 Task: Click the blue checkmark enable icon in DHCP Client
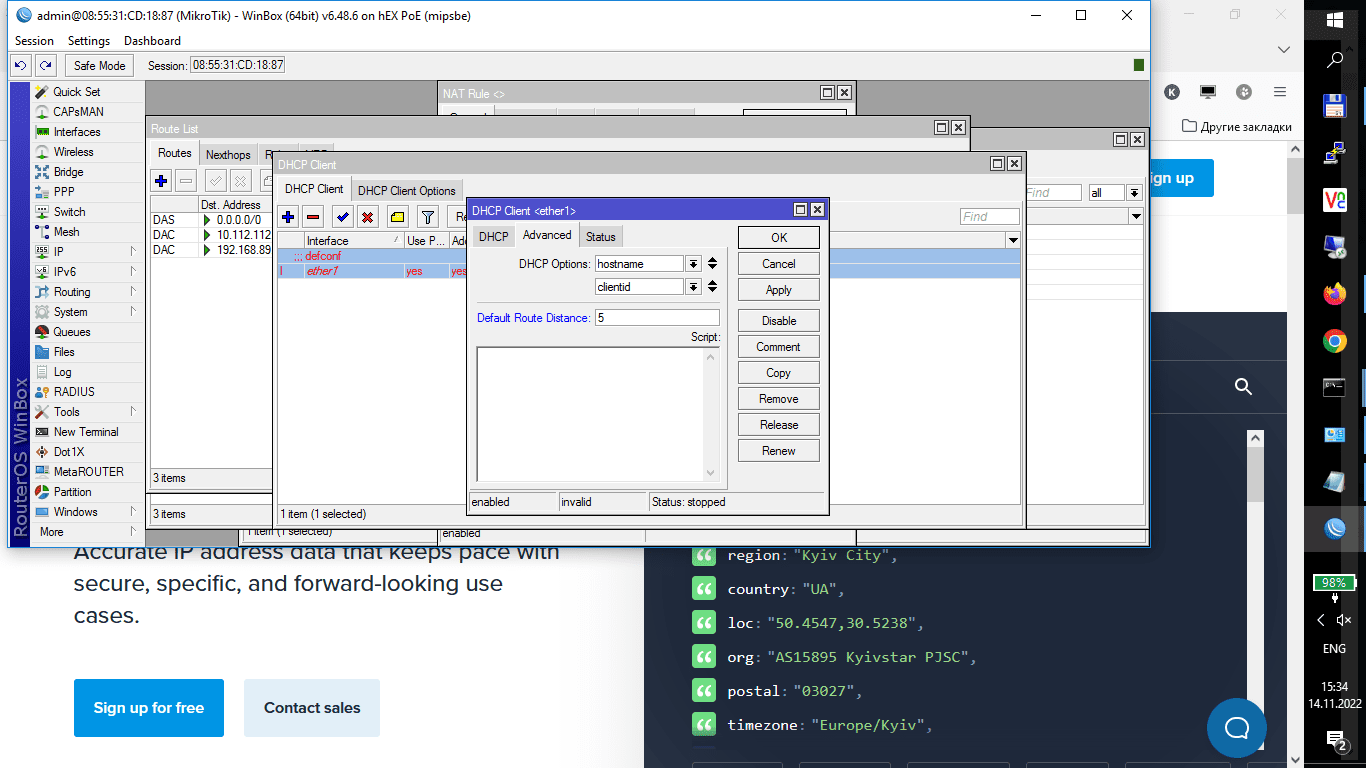click(343, 217)
